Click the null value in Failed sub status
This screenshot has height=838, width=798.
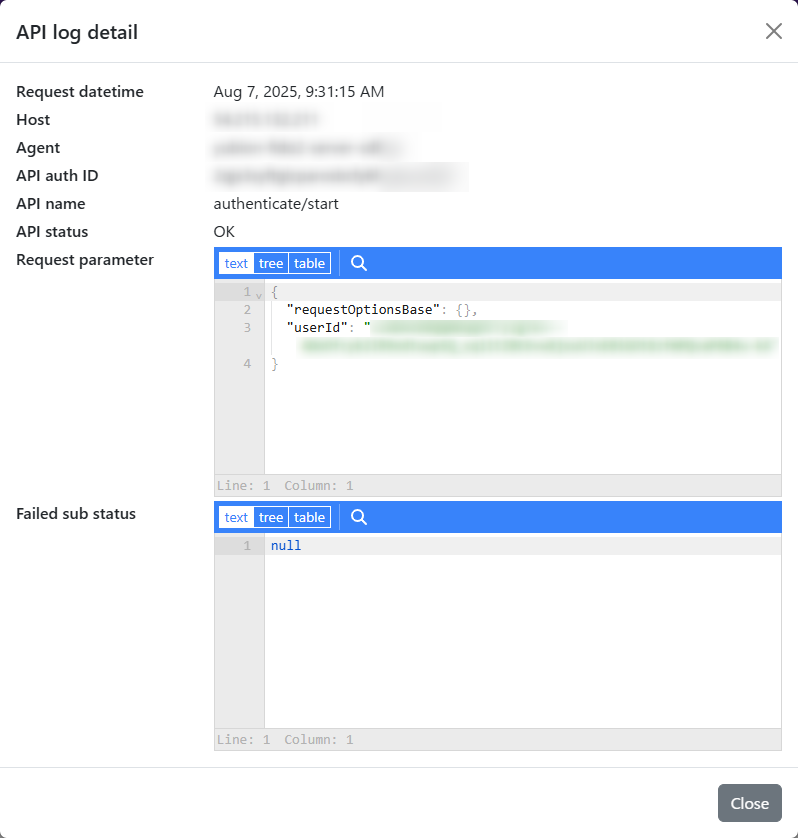point(286,546)
